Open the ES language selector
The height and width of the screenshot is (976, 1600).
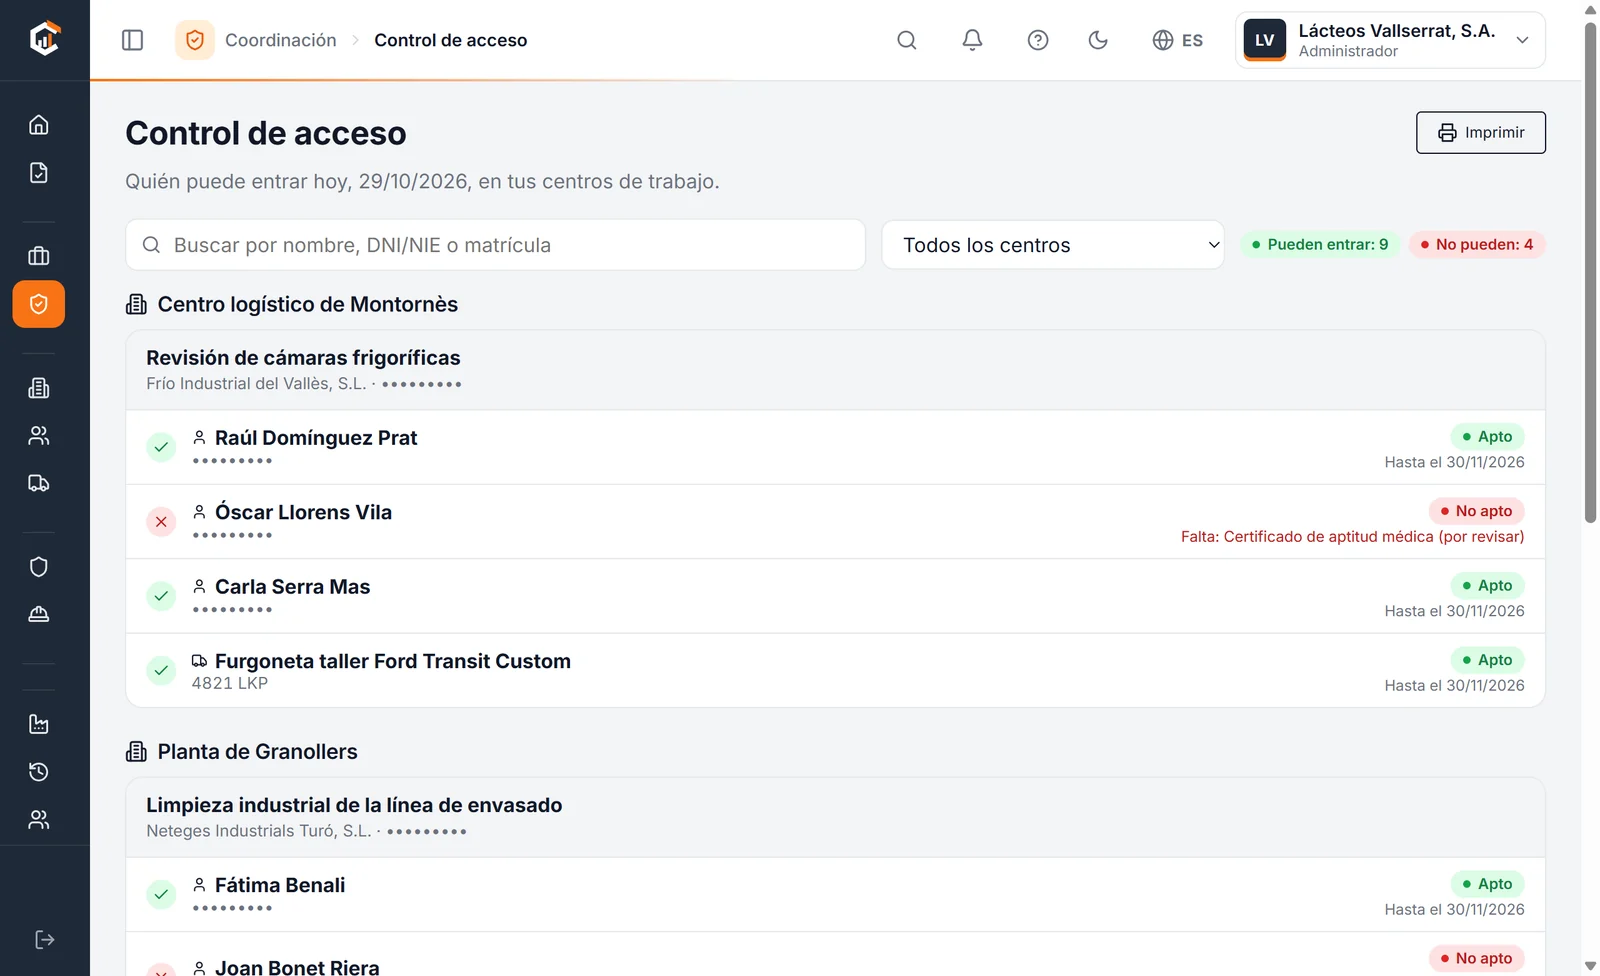tap(1178, 40)
